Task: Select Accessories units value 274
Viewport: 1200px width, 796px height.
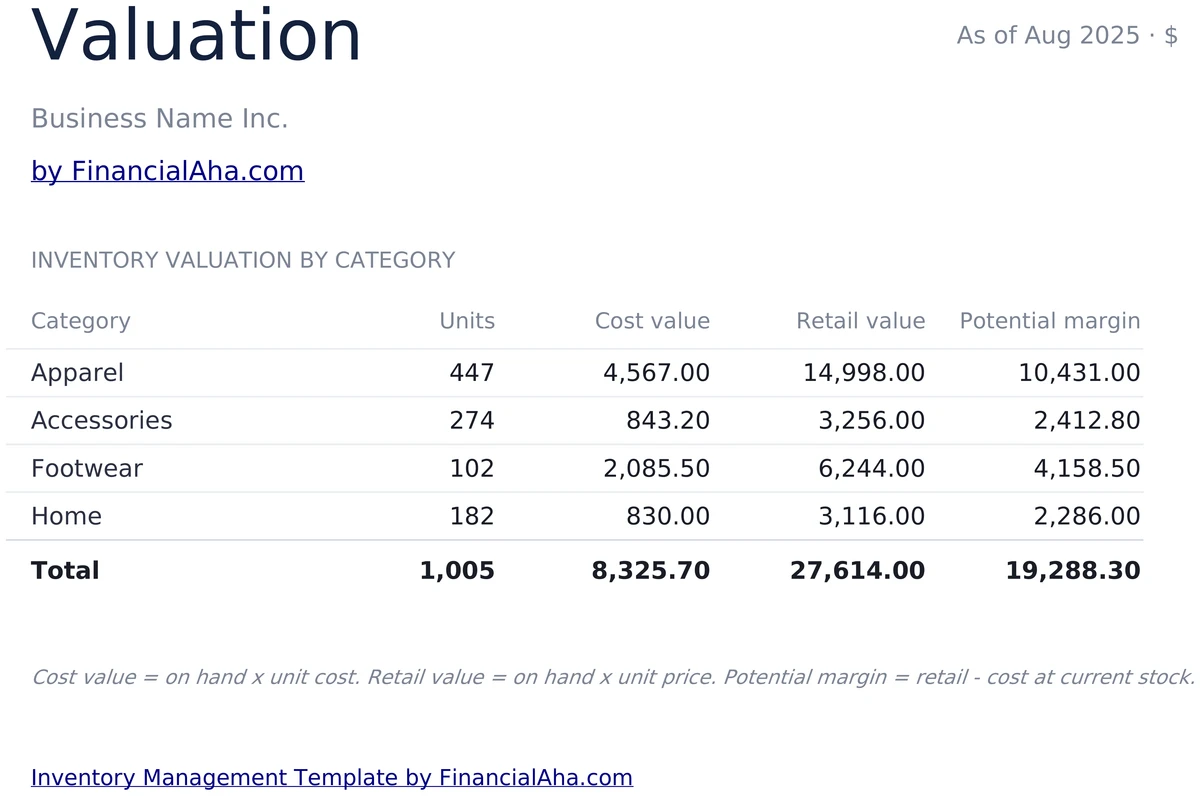Action: 472,421
